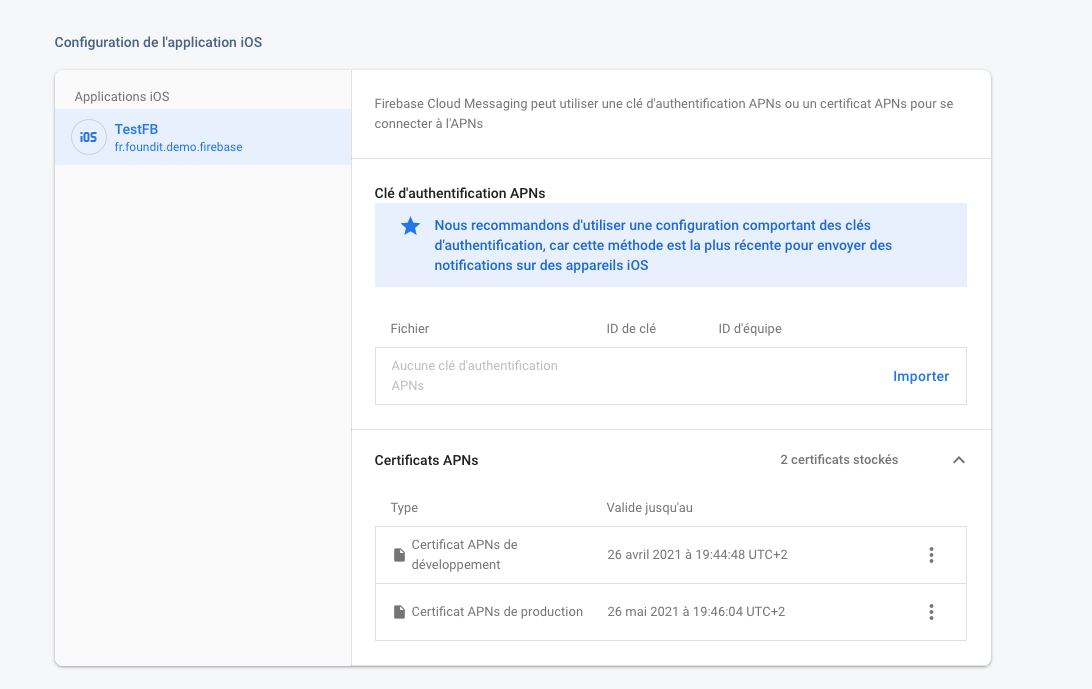Click the 'Fichier' column header
This screenshot has width=1092, height=689.
pos(410,328)
